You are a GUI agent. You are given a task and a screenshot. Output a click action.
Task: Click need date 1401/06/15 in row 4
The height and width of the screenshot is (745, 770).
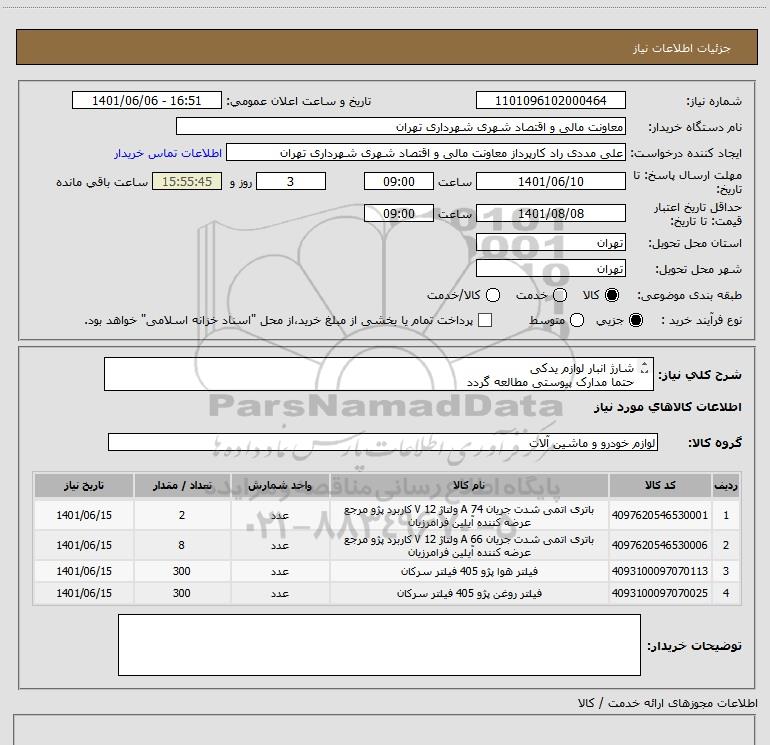coord(84,593)
